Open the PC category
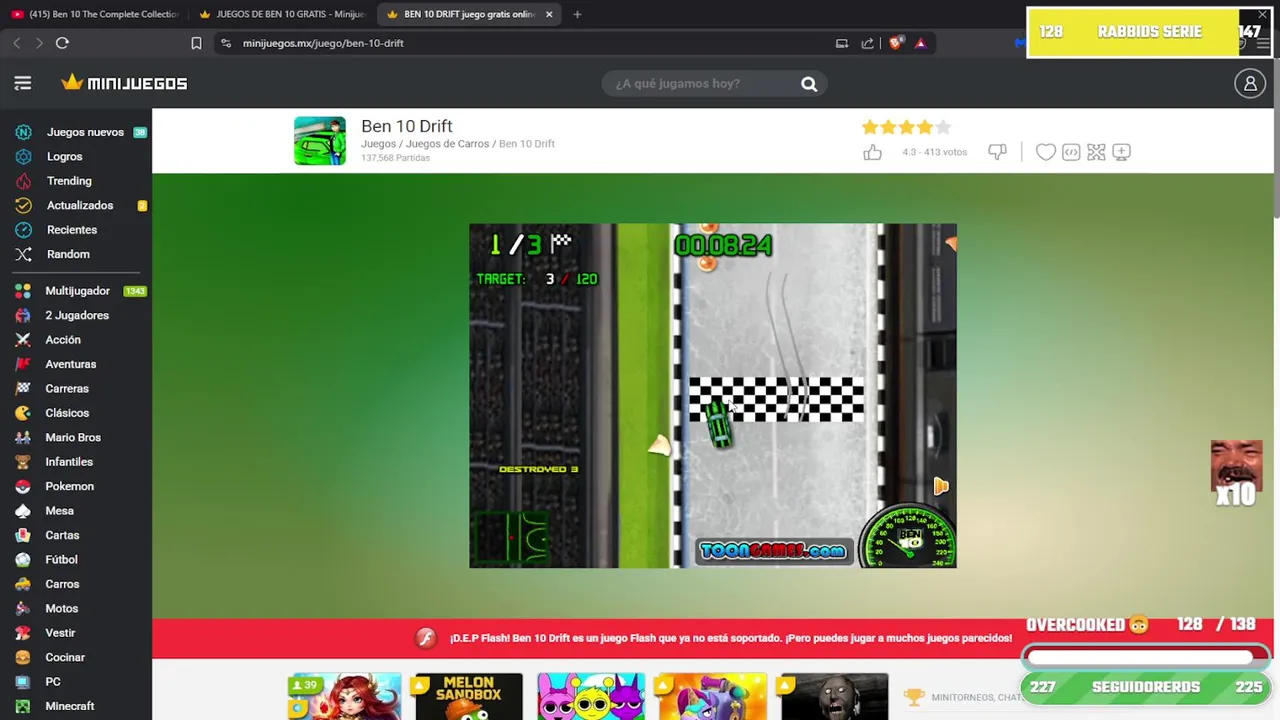The image size is (1280, 720). pos(53,682)
